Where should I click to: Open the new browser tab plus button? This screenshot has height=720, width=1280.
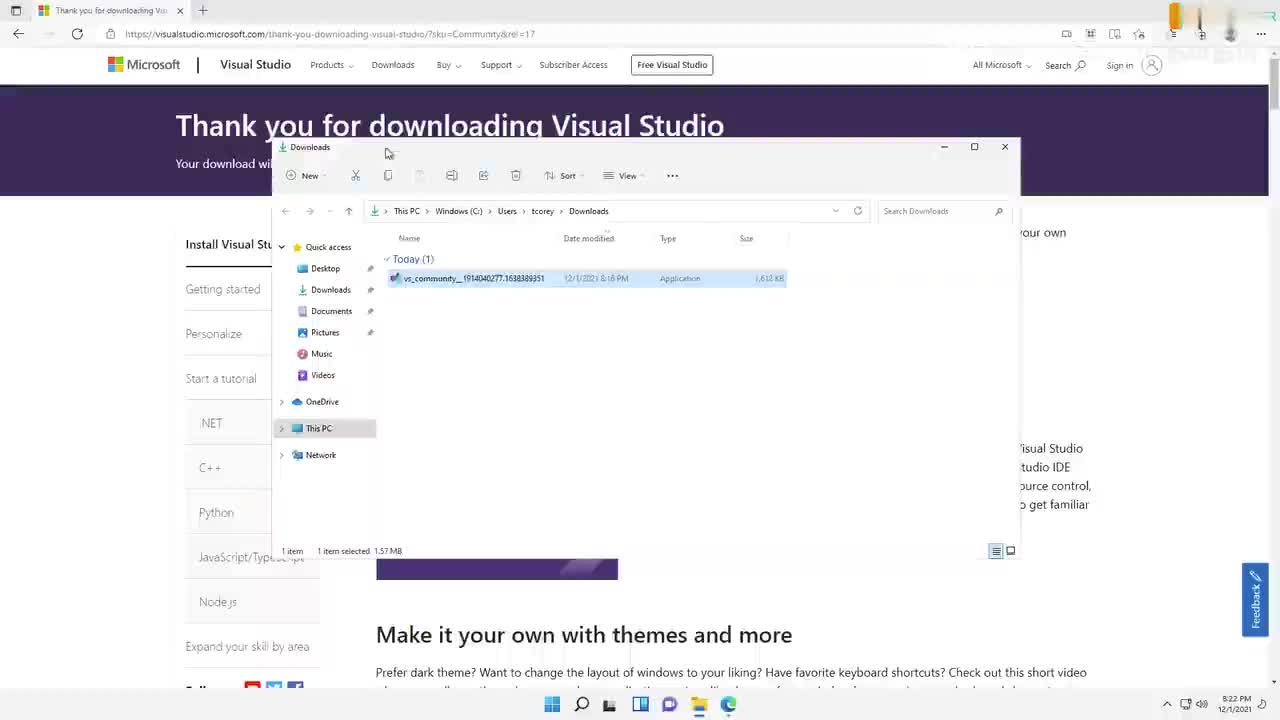point(203,10)
